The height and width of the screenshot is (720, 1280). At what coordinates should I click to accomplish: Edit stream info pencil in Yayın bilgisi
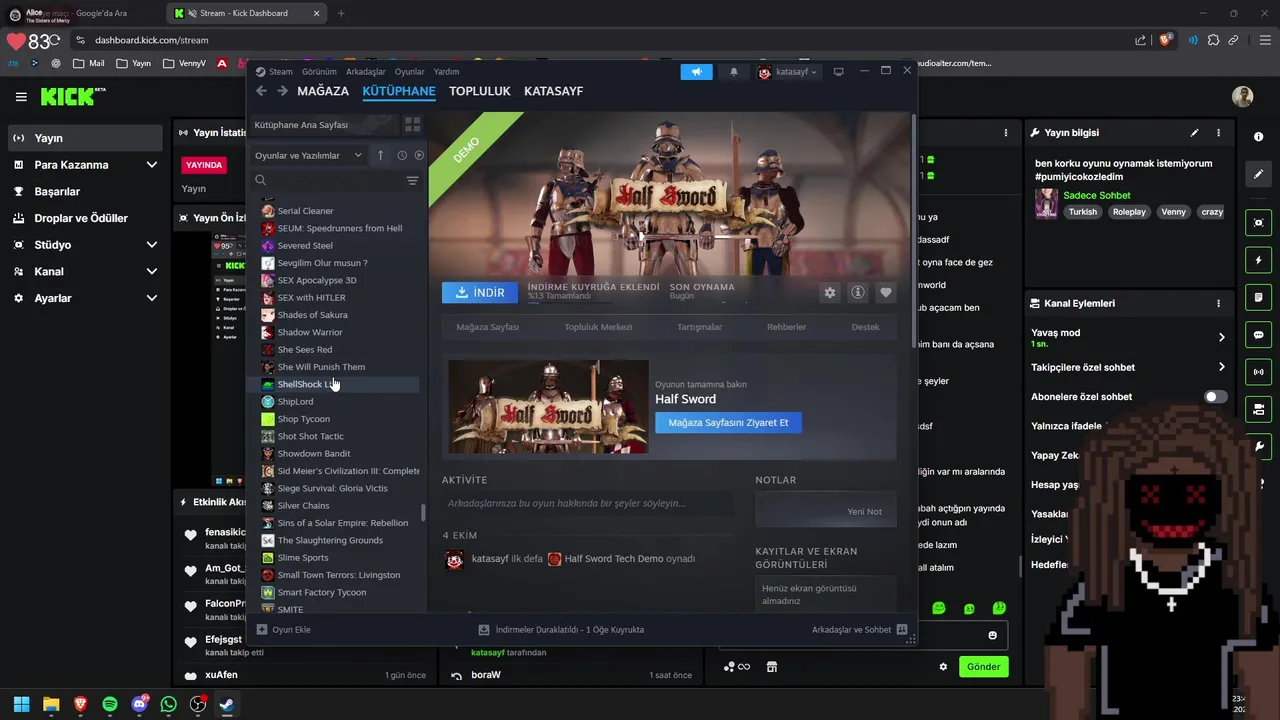point(1194,132)
